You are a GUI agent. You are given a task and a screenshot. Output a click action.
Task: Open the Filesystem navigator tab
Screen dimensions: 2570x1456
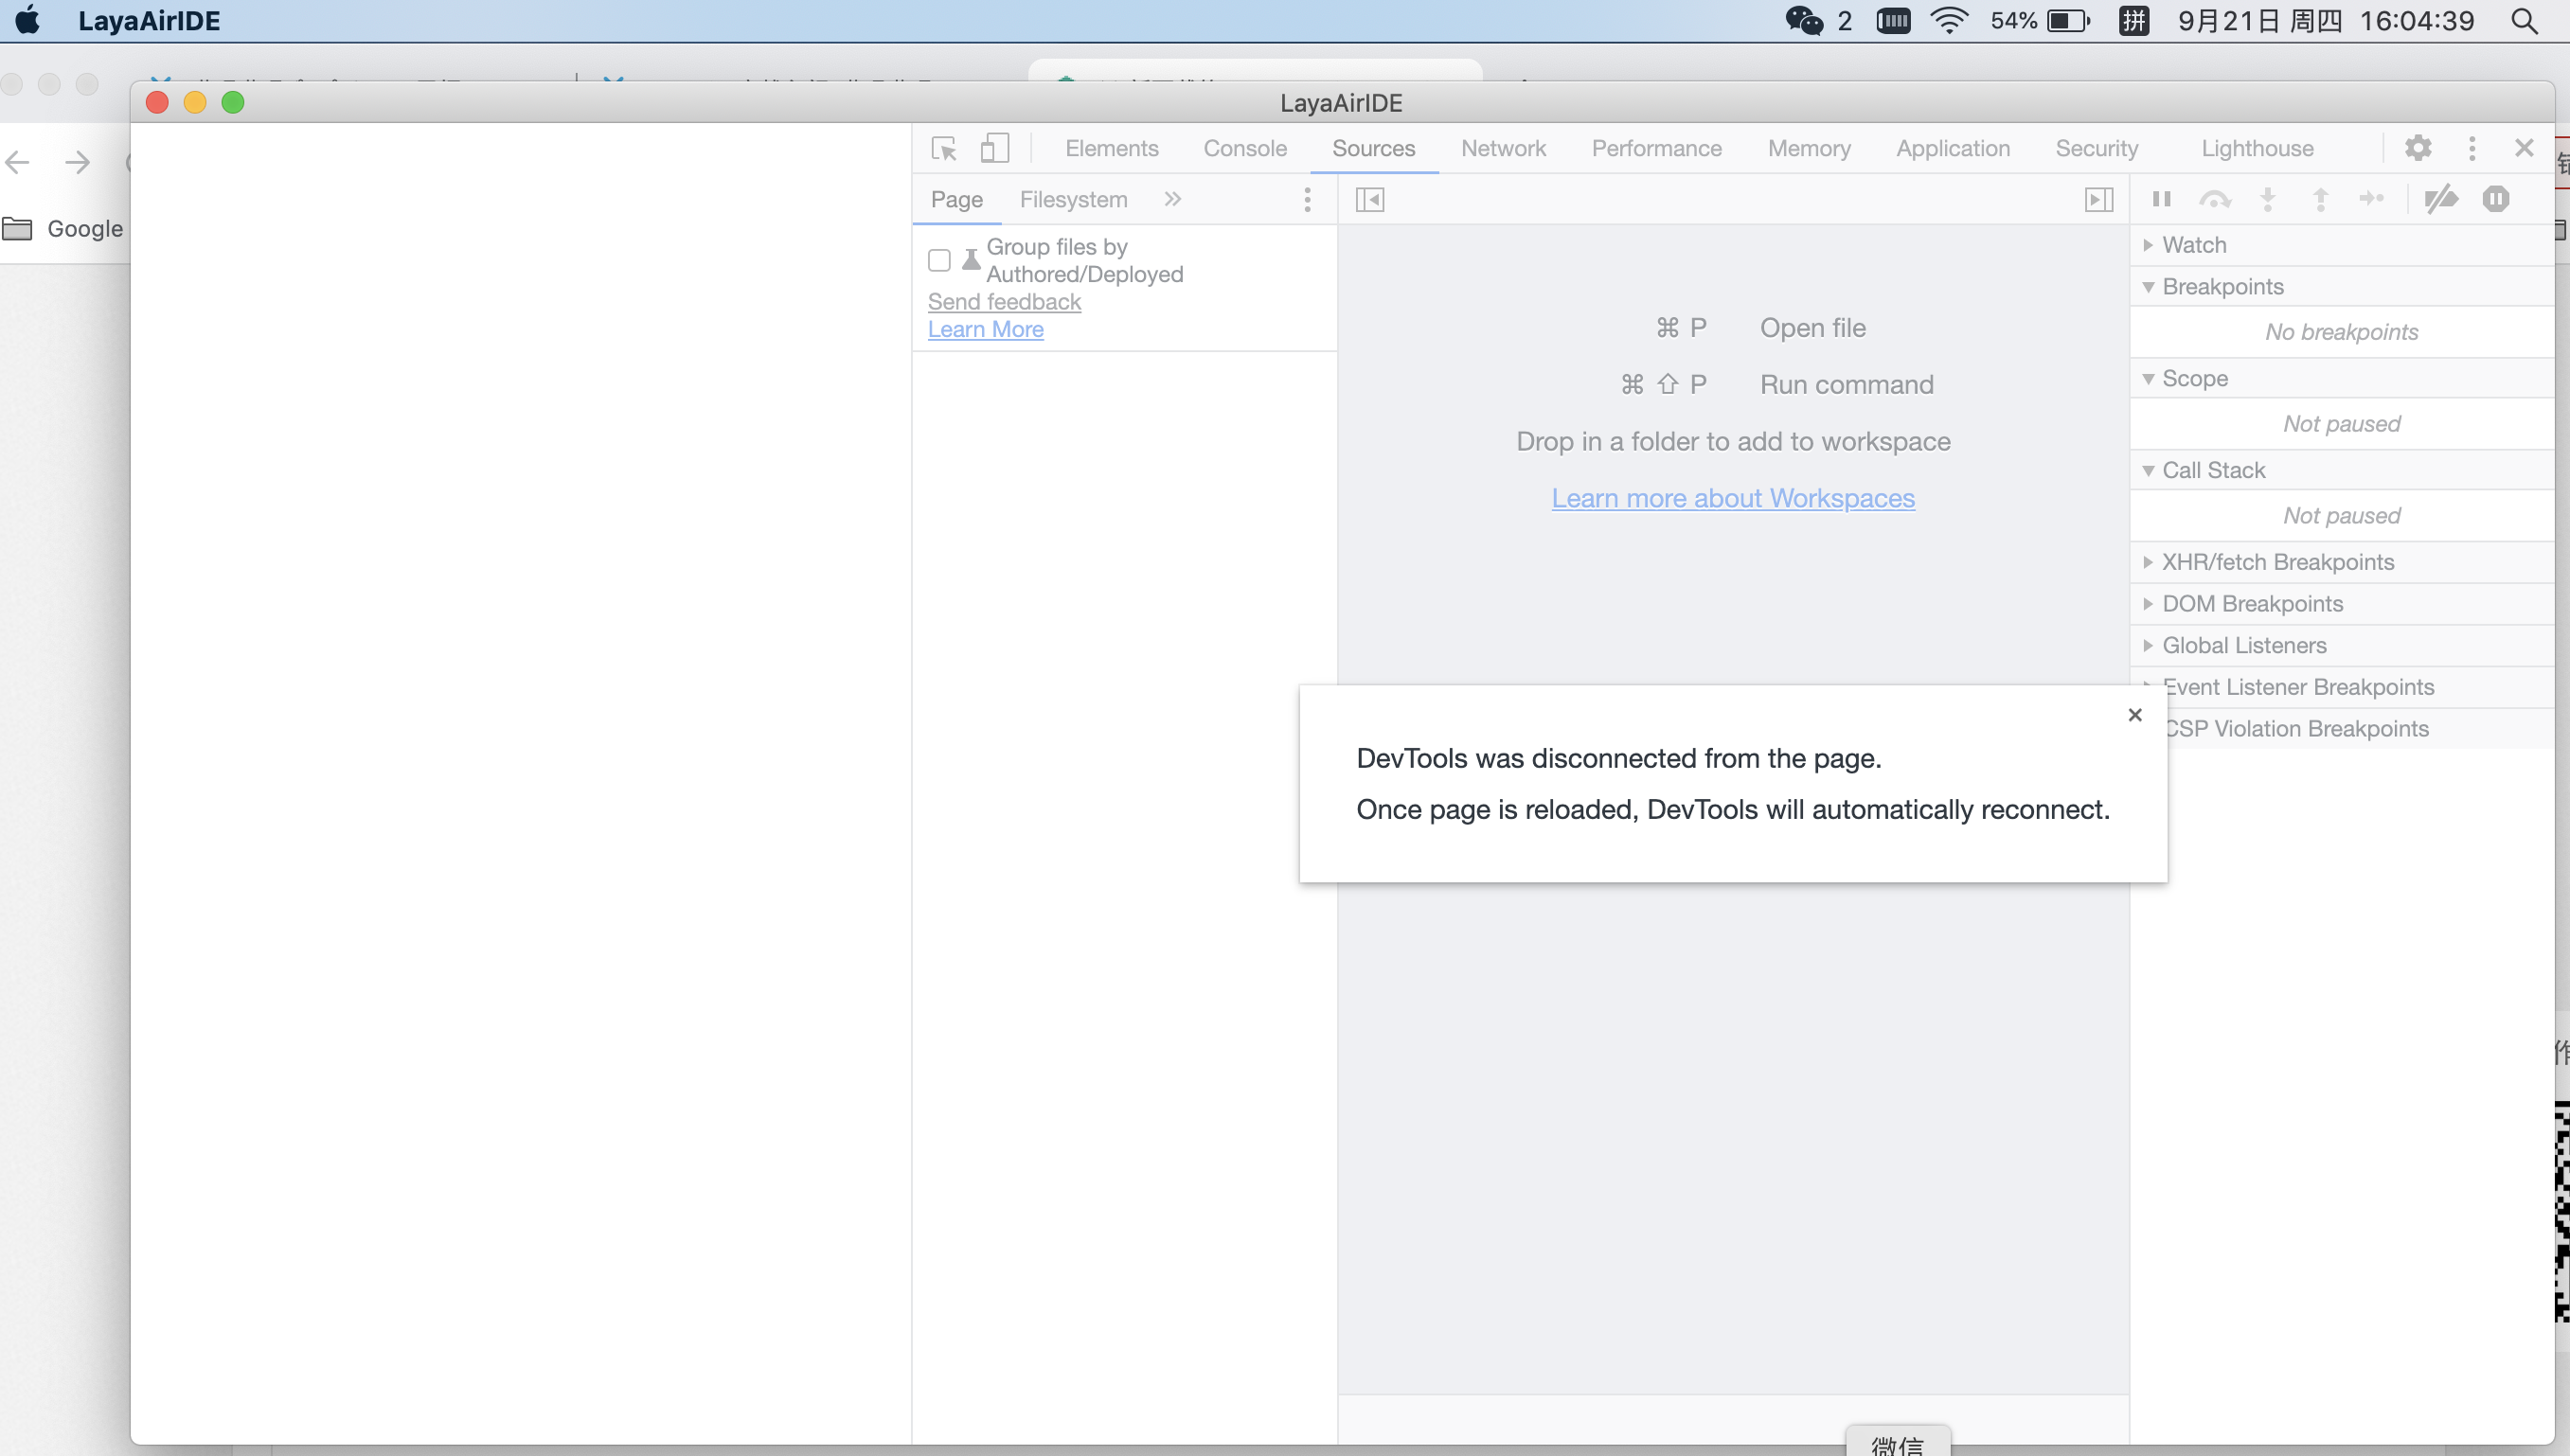pos(1072,199)
